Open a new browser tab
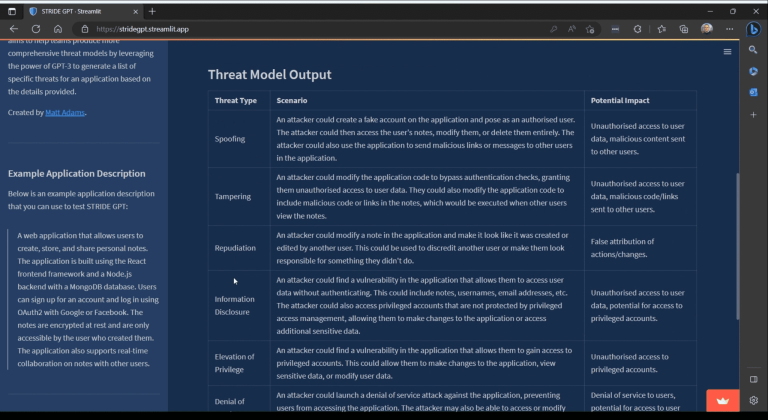Image resolution: width=768 pixels, height=420 pixels. (152, 11)
